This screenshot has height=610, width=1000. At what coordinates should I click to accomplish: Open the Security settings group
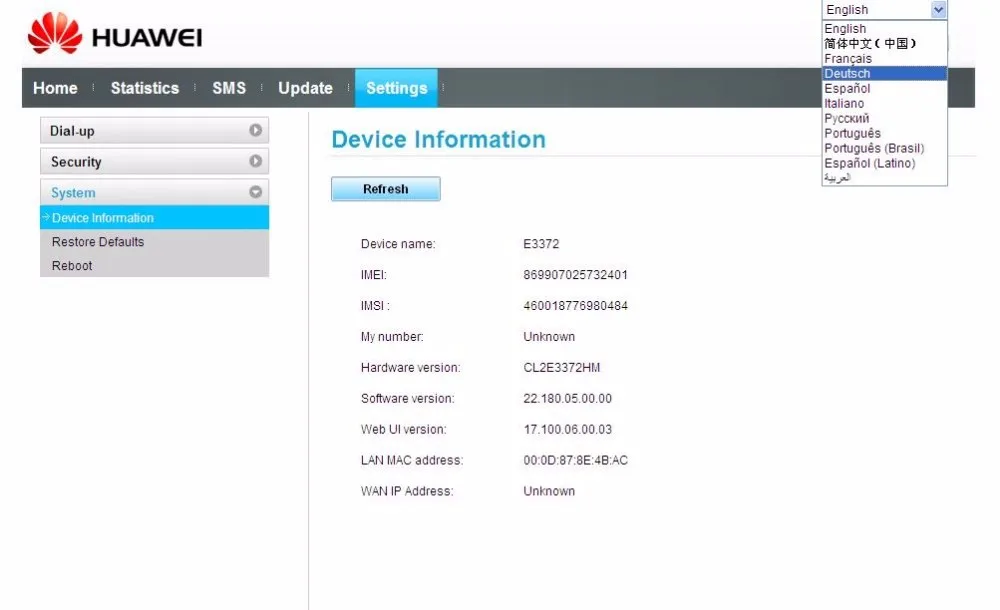coord(154,161)
